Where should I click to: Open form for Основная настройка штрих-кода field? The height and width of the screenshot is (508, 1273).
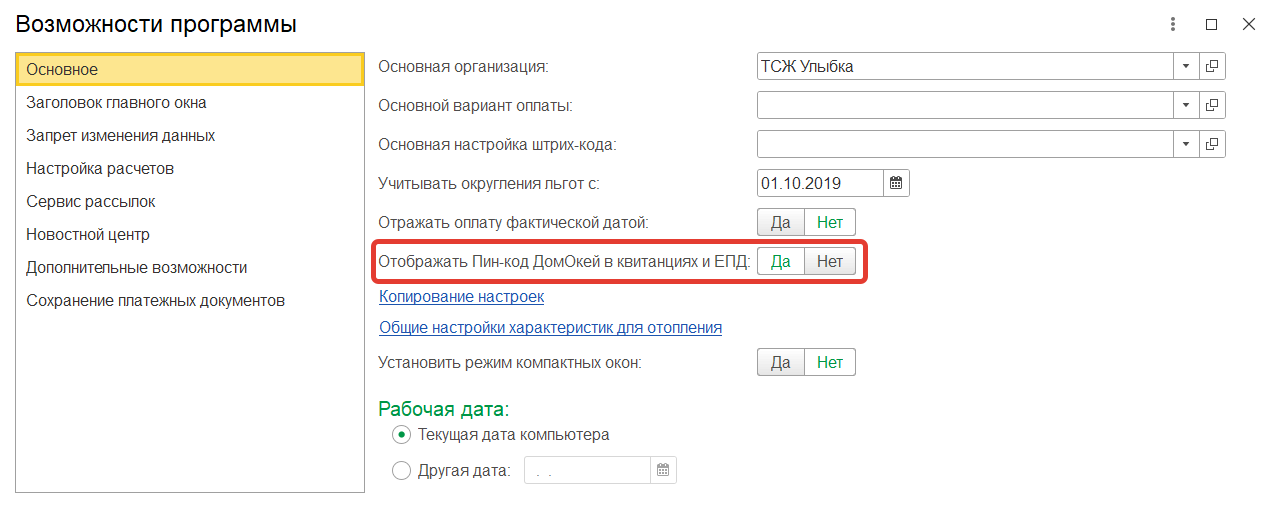[x=1212, y=144]
